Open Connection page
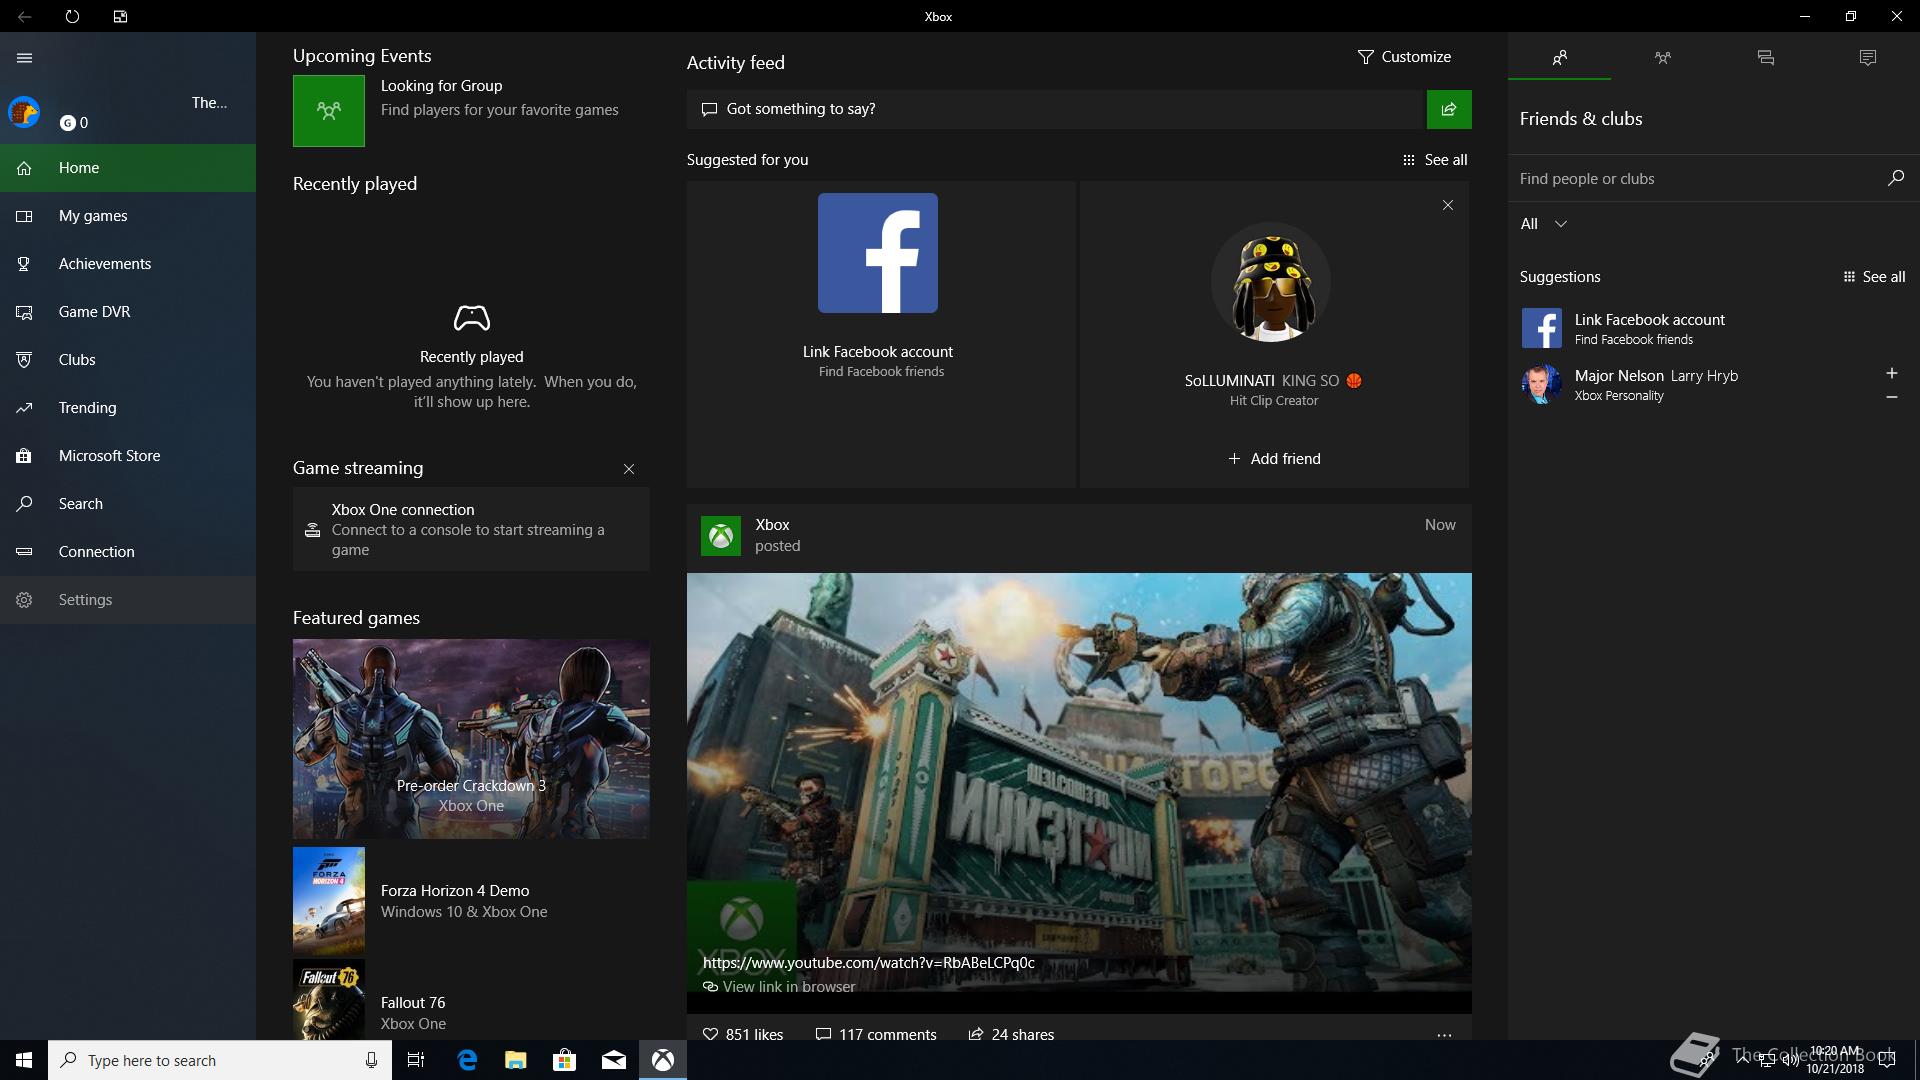Image resolution: width=1920 pixels, height=1080 pixels. coord(128,552)
